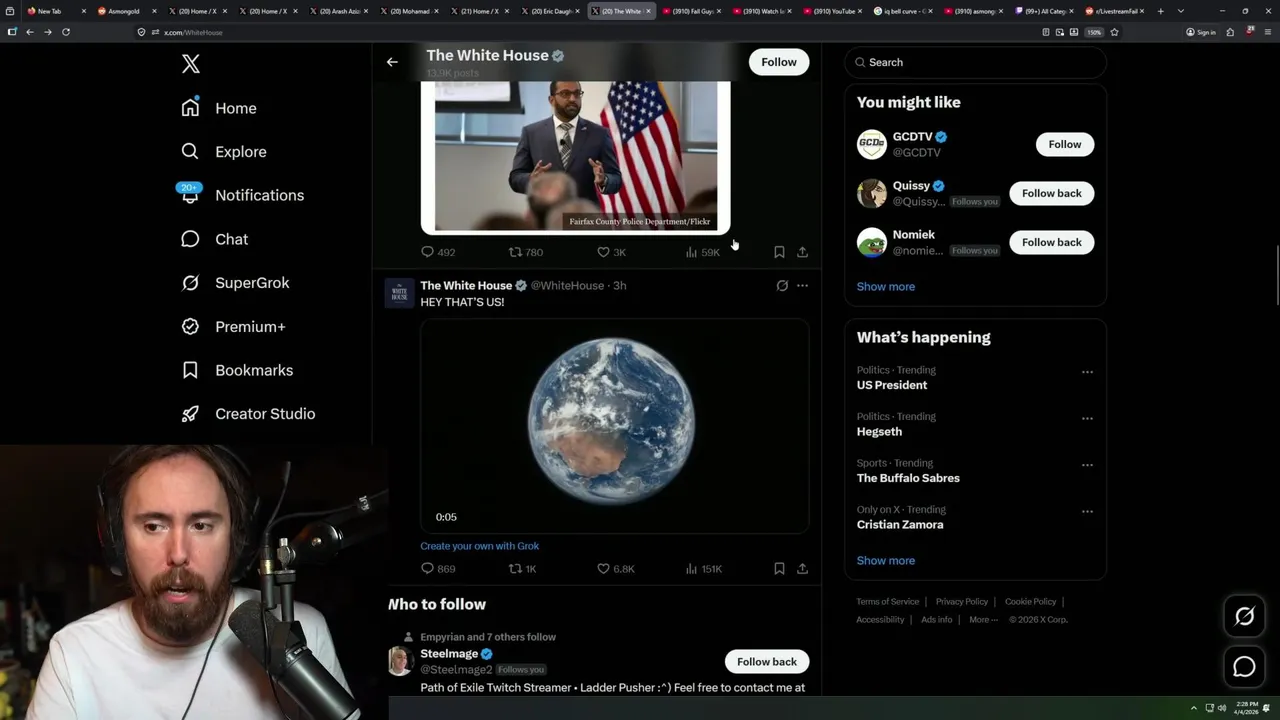
Task: Go to Home in sidebar
Action: tap(219, 108)
